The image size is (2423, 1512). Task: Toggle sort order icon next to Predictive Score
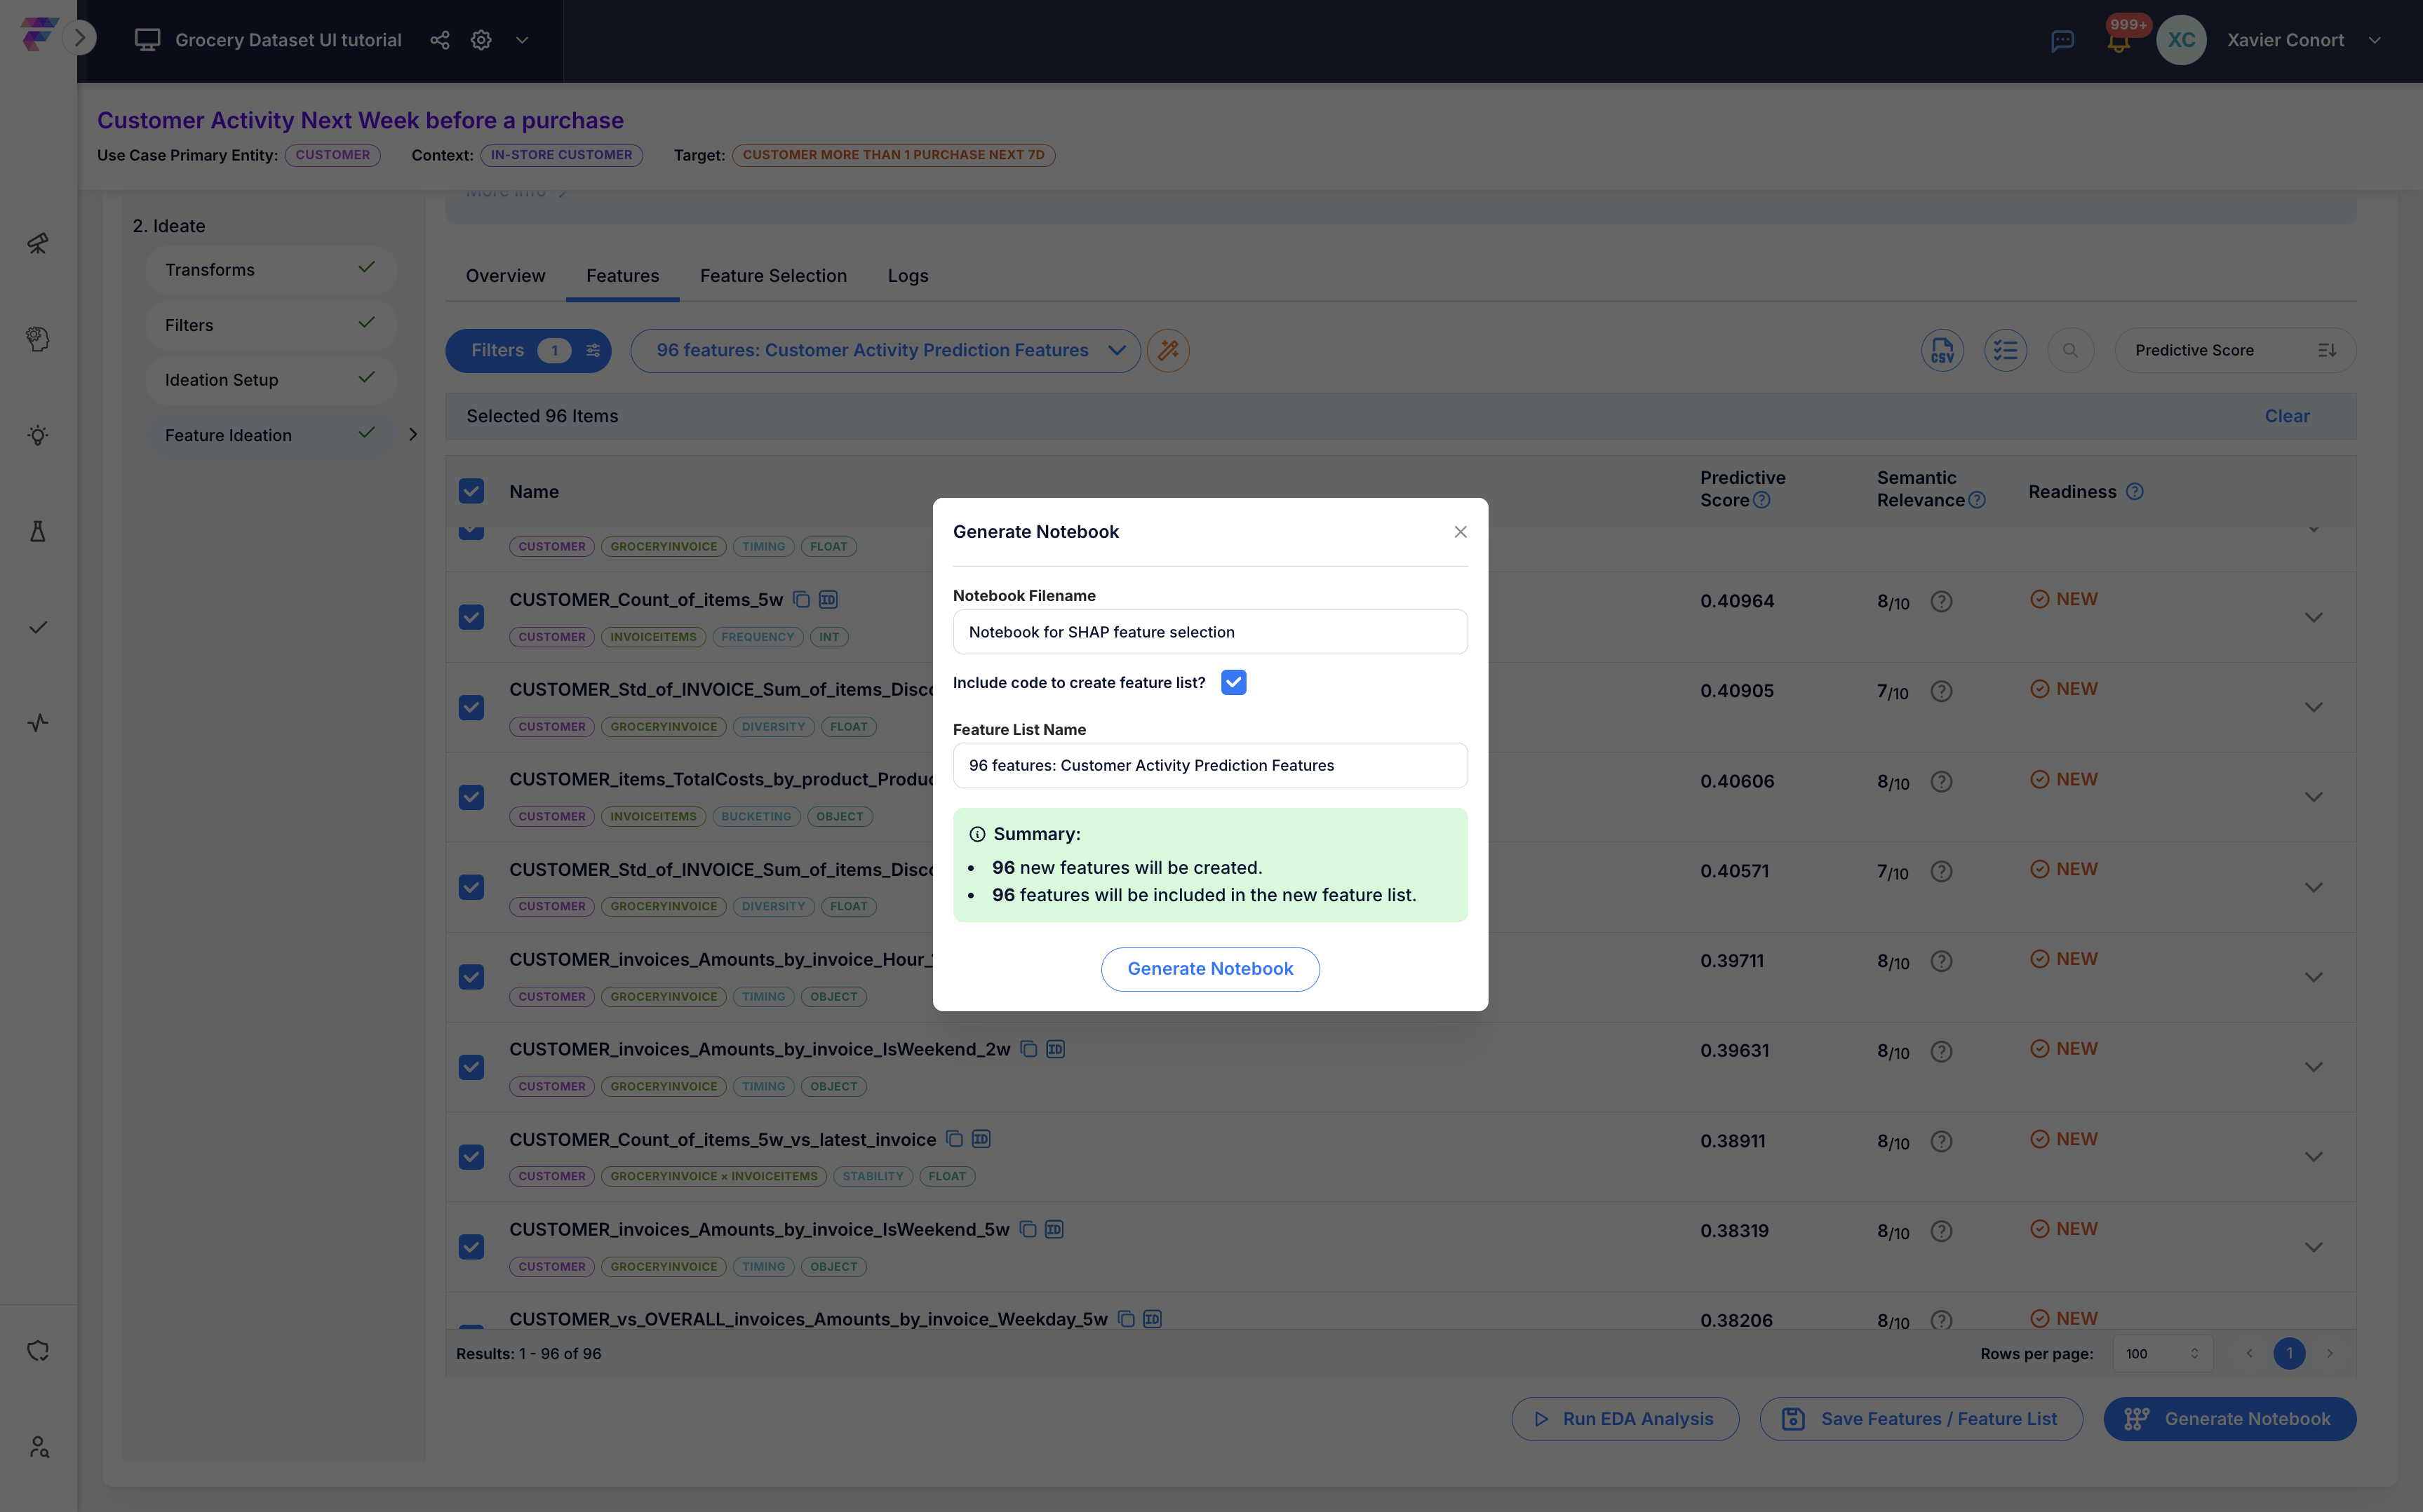point(2327,350)
